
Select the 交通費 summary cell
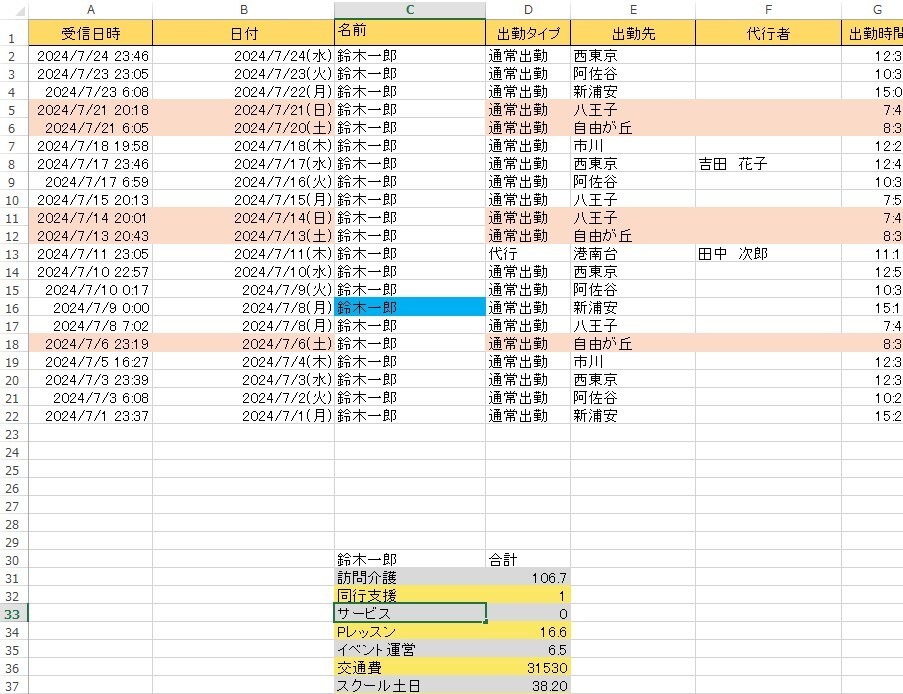coord(409,668)
